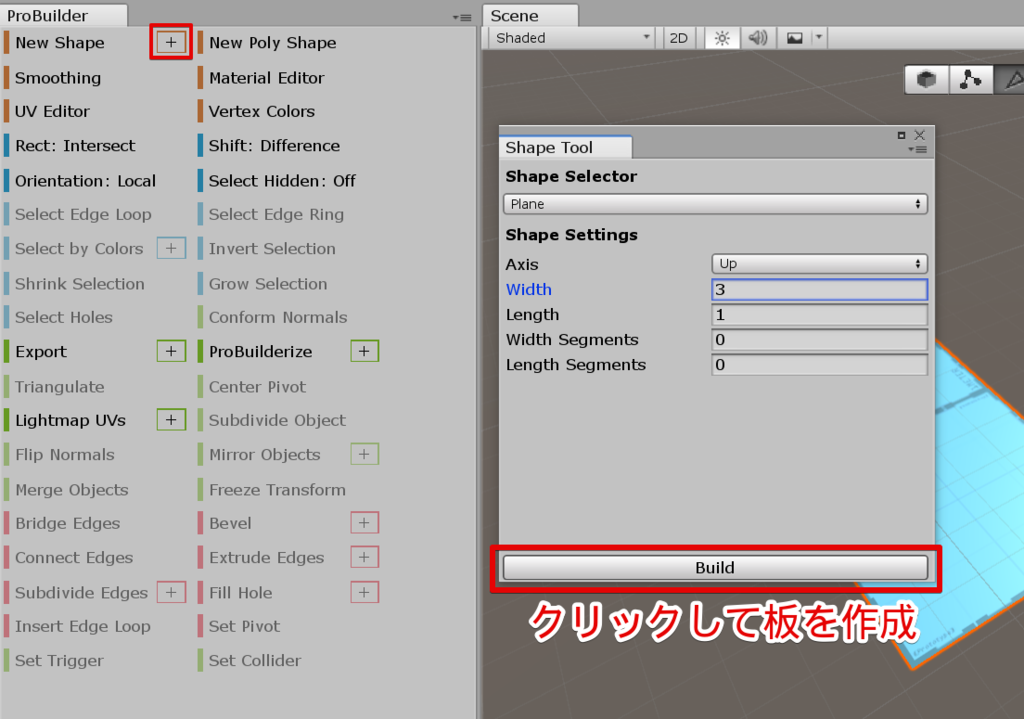Open Export options plus icon

coord(171,351)
